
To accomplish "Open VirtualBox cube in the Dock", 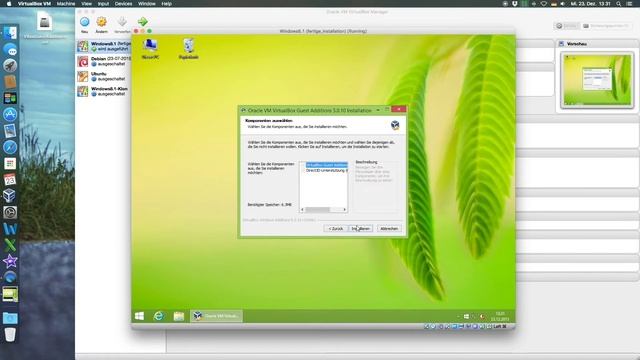I will tap(10, 196).
